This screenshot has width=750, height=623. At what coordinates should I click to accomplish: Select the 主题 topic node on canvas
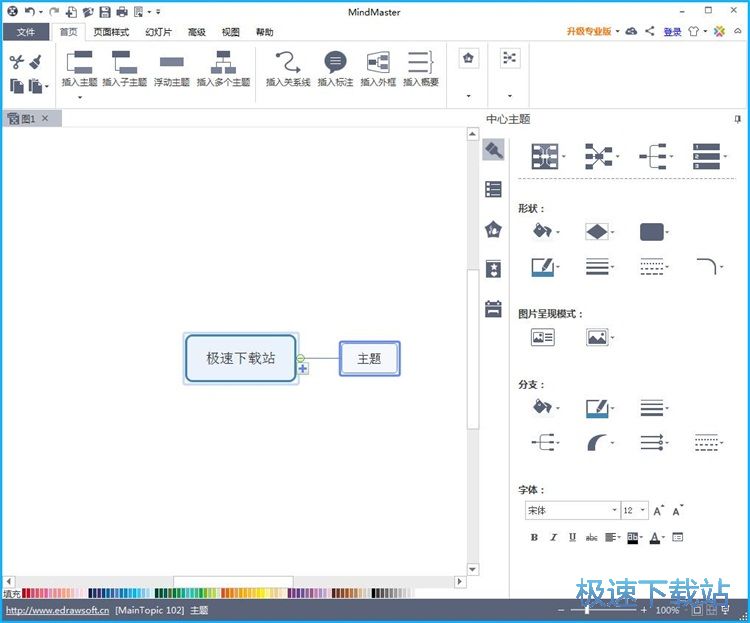[369, 358]
